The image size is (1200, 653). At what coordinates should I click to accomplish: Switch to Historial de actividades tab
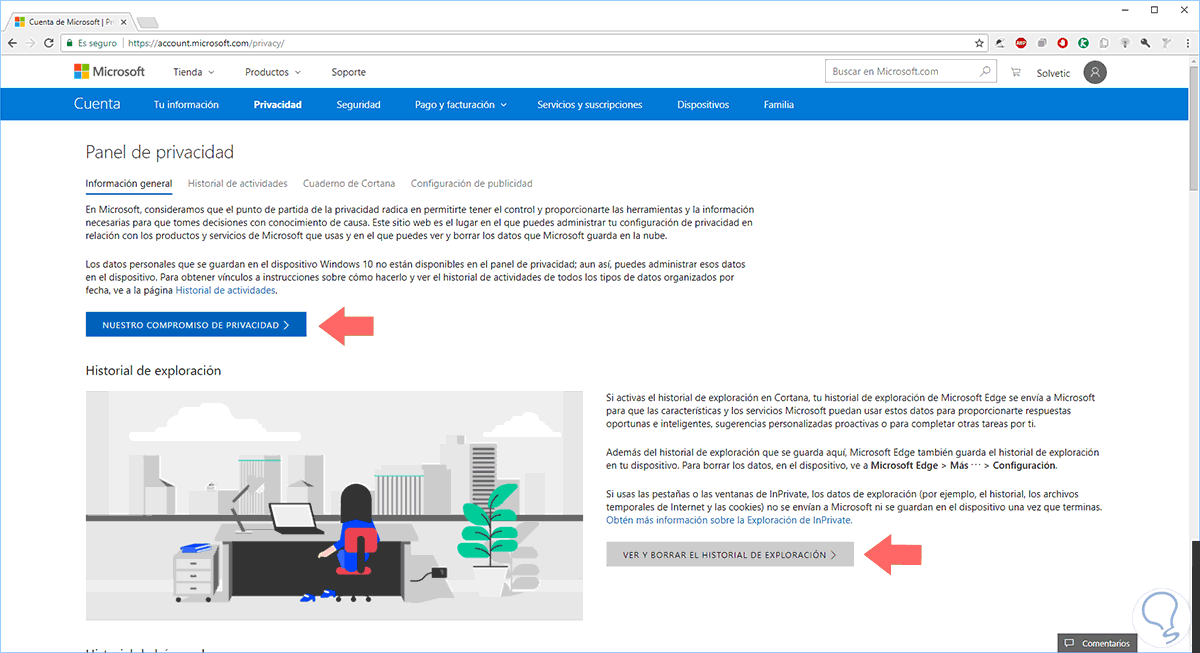(x=238, y=183)
